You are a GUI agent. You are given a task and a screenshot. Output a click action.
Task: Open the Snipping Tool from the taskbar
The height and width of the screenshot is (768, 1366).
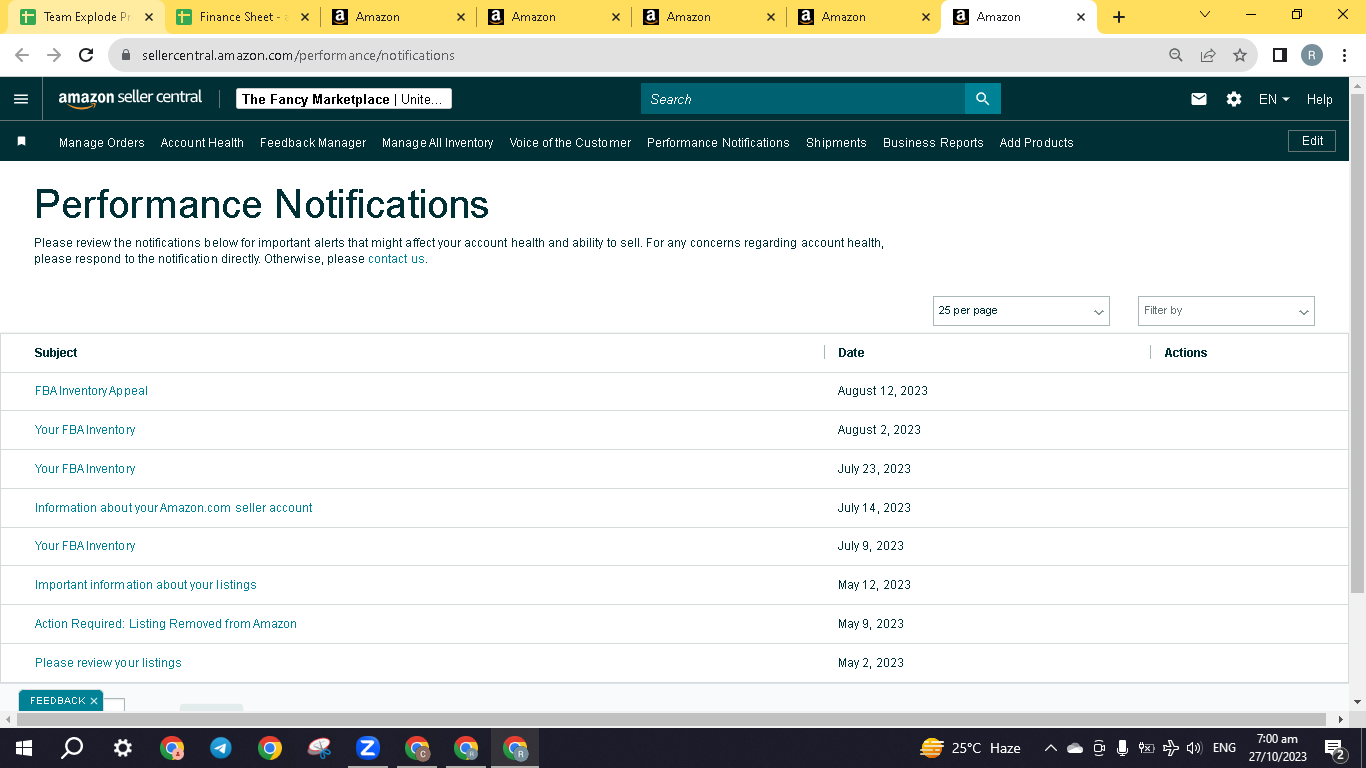point(319,748)
